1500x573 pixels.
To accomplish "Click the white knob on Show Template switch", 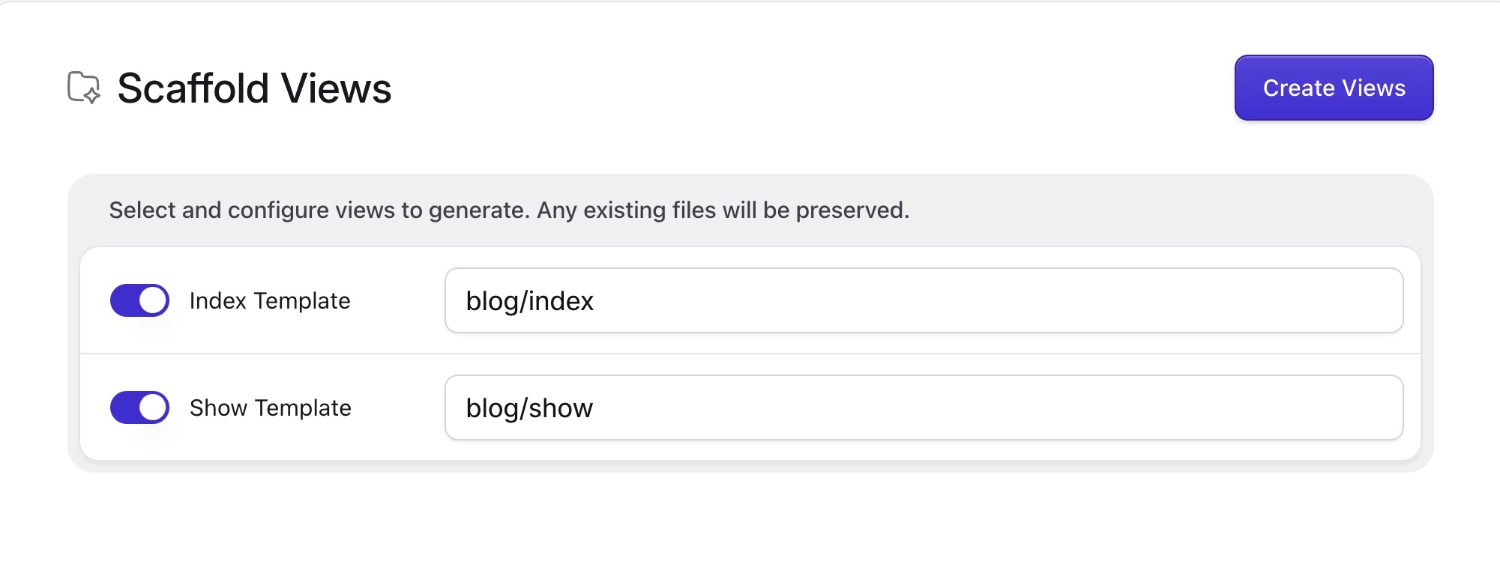I will (153, 407).
